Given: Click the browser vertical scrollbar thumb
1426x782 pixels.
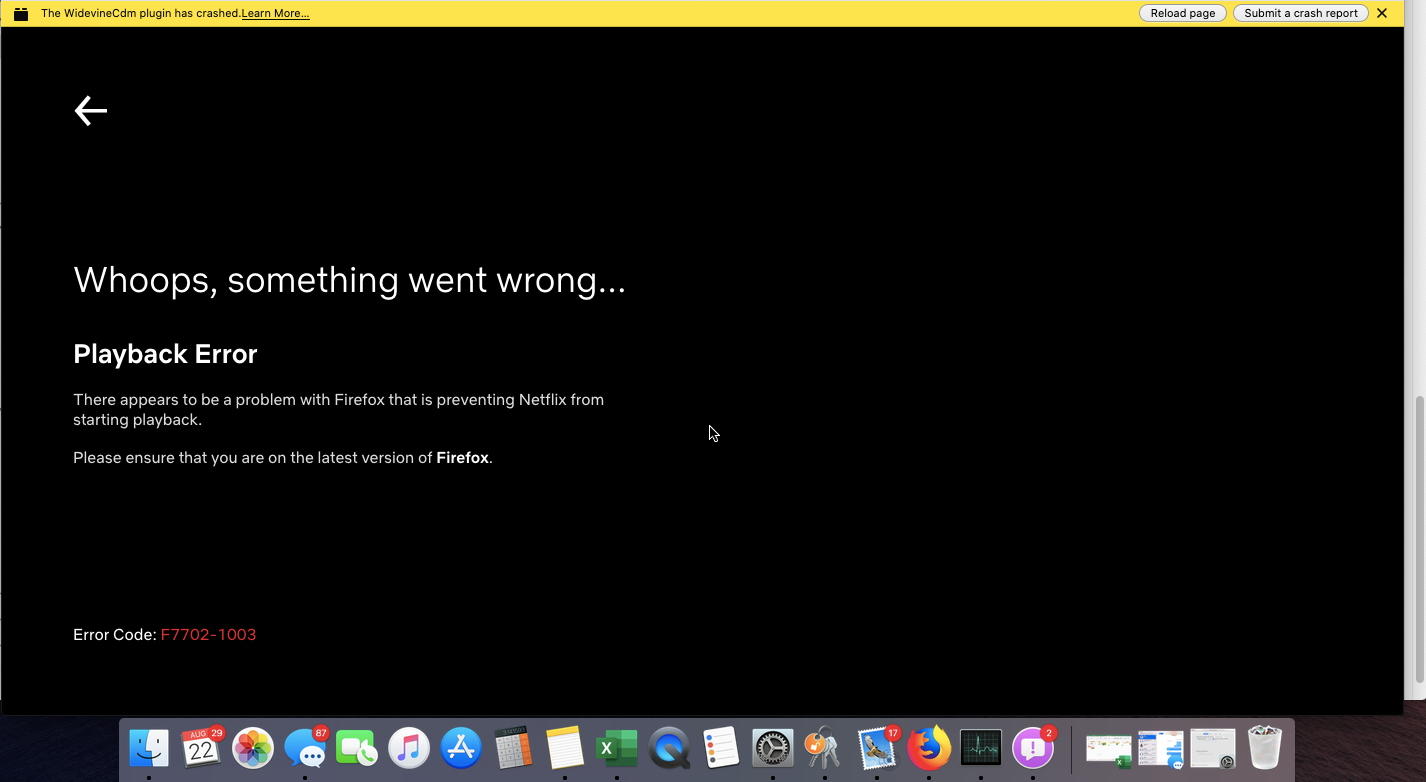Looking at the screenshot, I should (x=1420, y=540).
